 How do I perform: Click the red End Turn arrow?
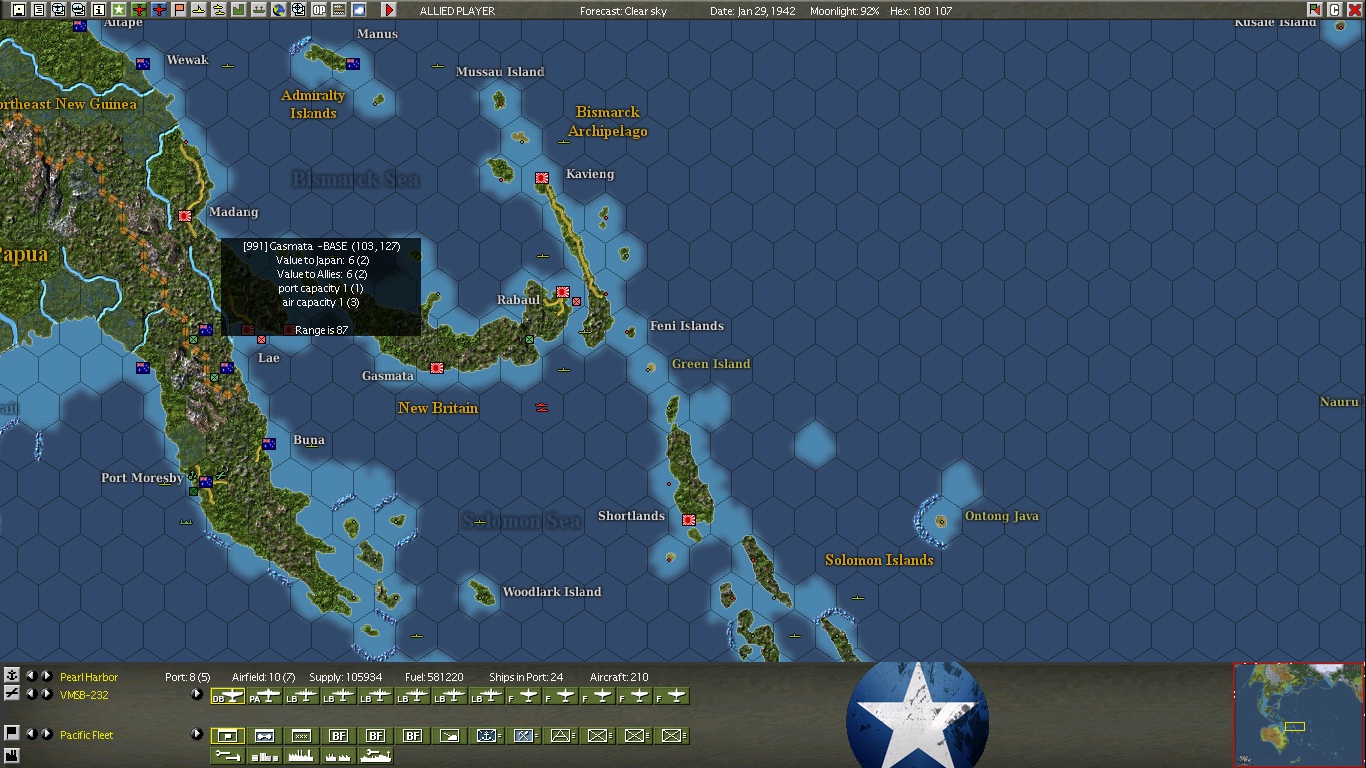[389, 10]
